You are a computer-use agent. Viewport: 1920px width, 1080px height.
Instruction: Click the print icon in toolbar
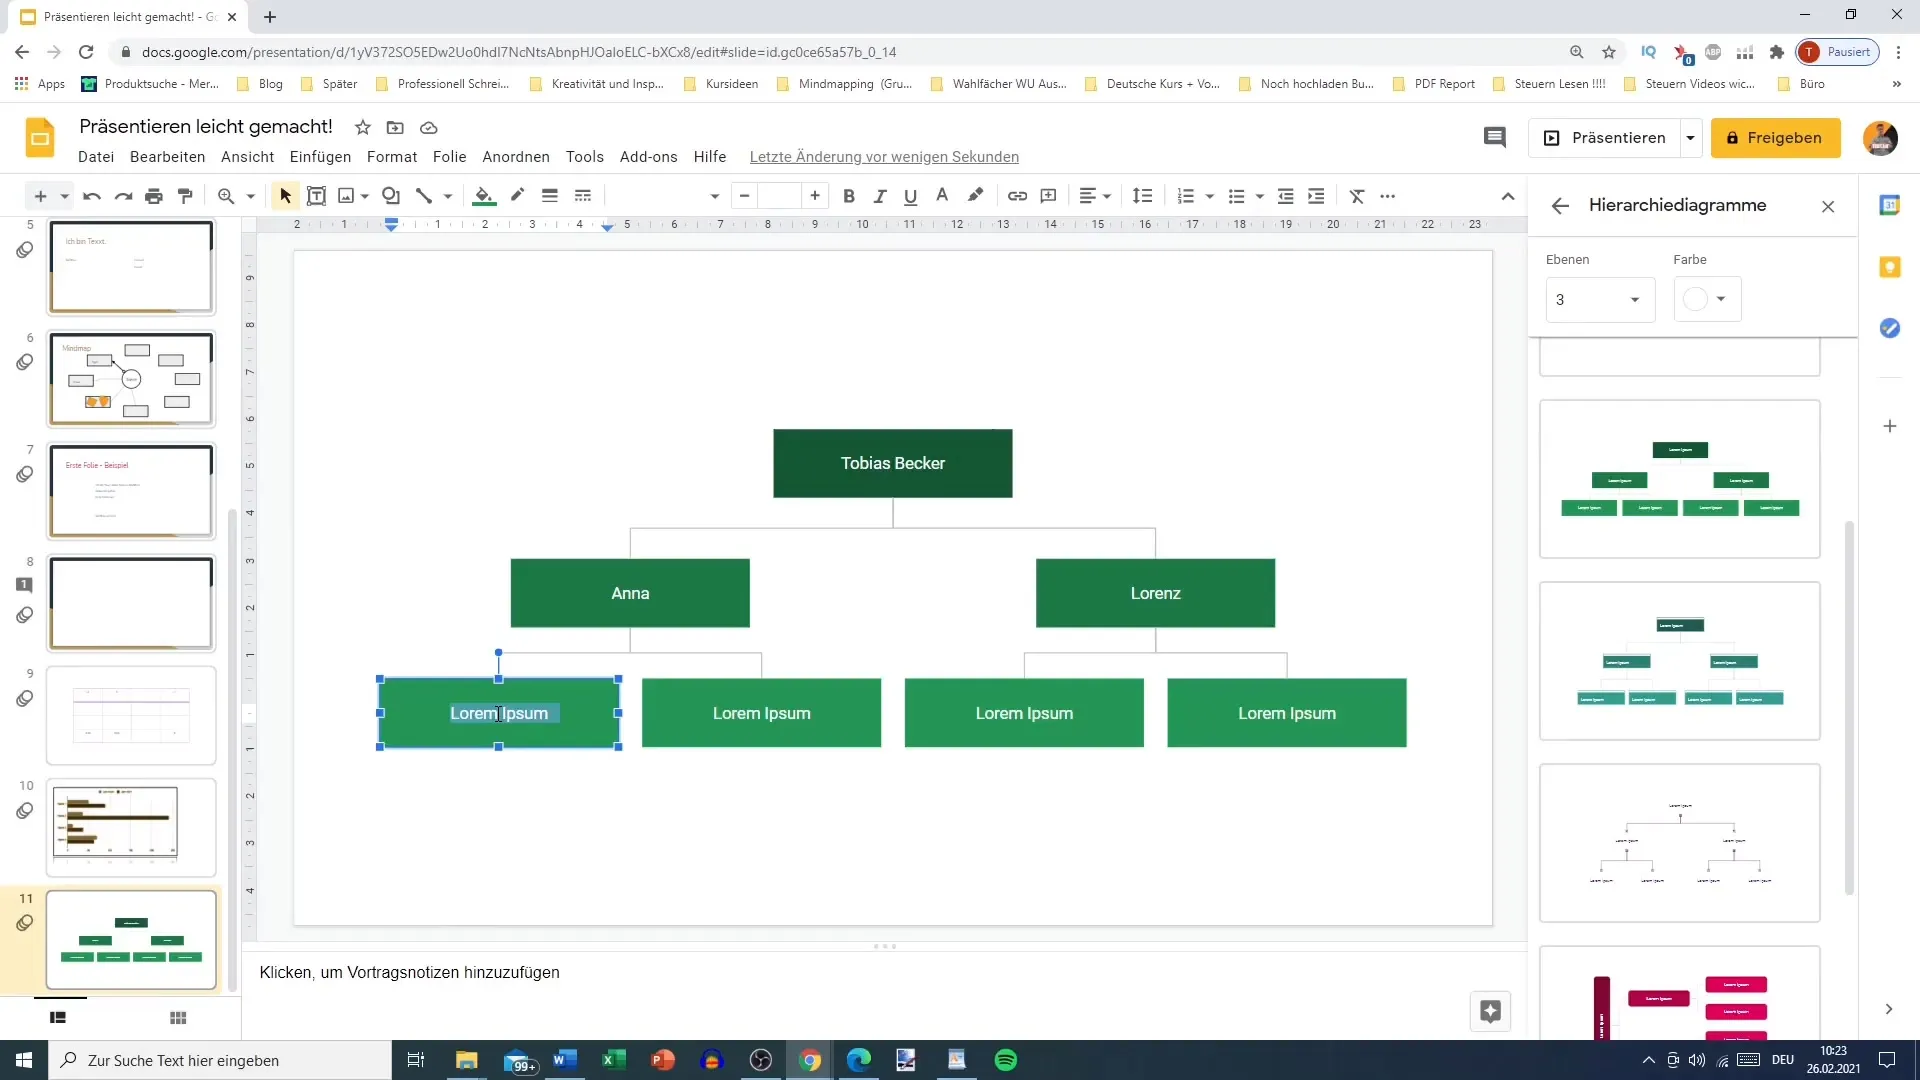[x=154, y=196]
